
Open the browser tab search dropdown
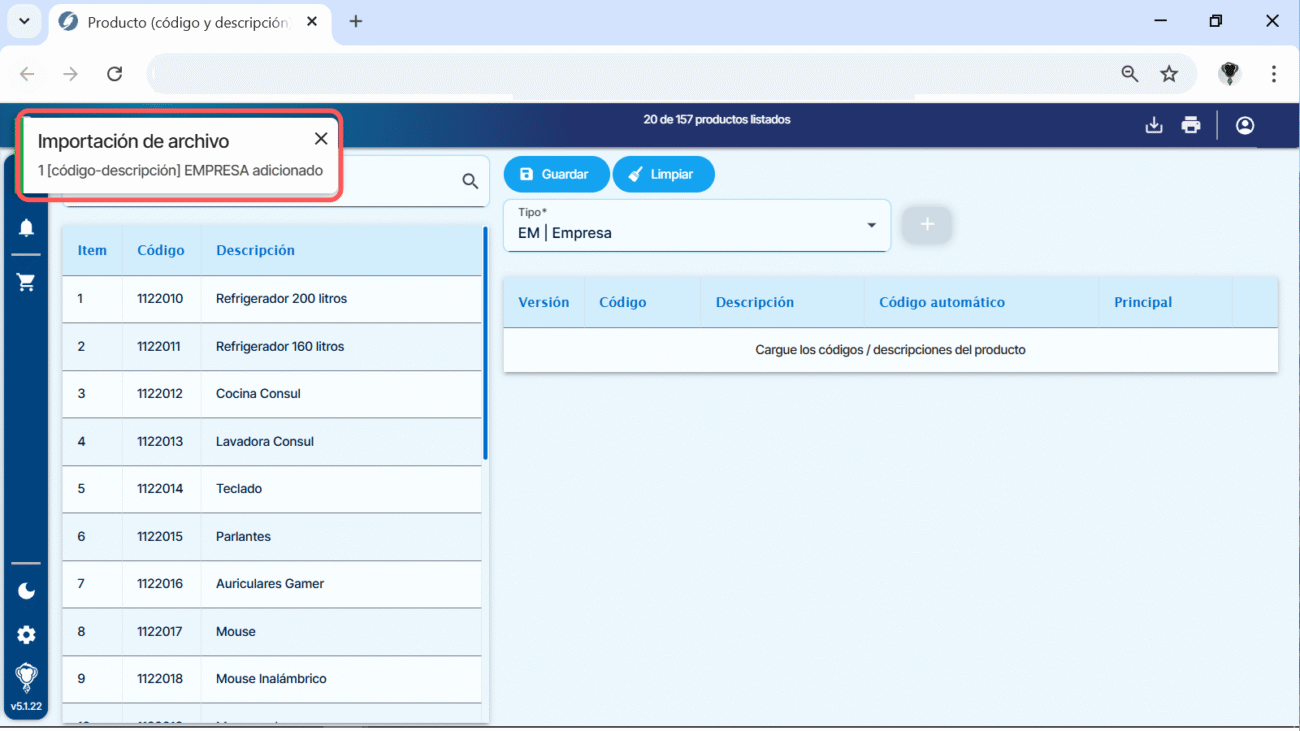click(24, 21)
